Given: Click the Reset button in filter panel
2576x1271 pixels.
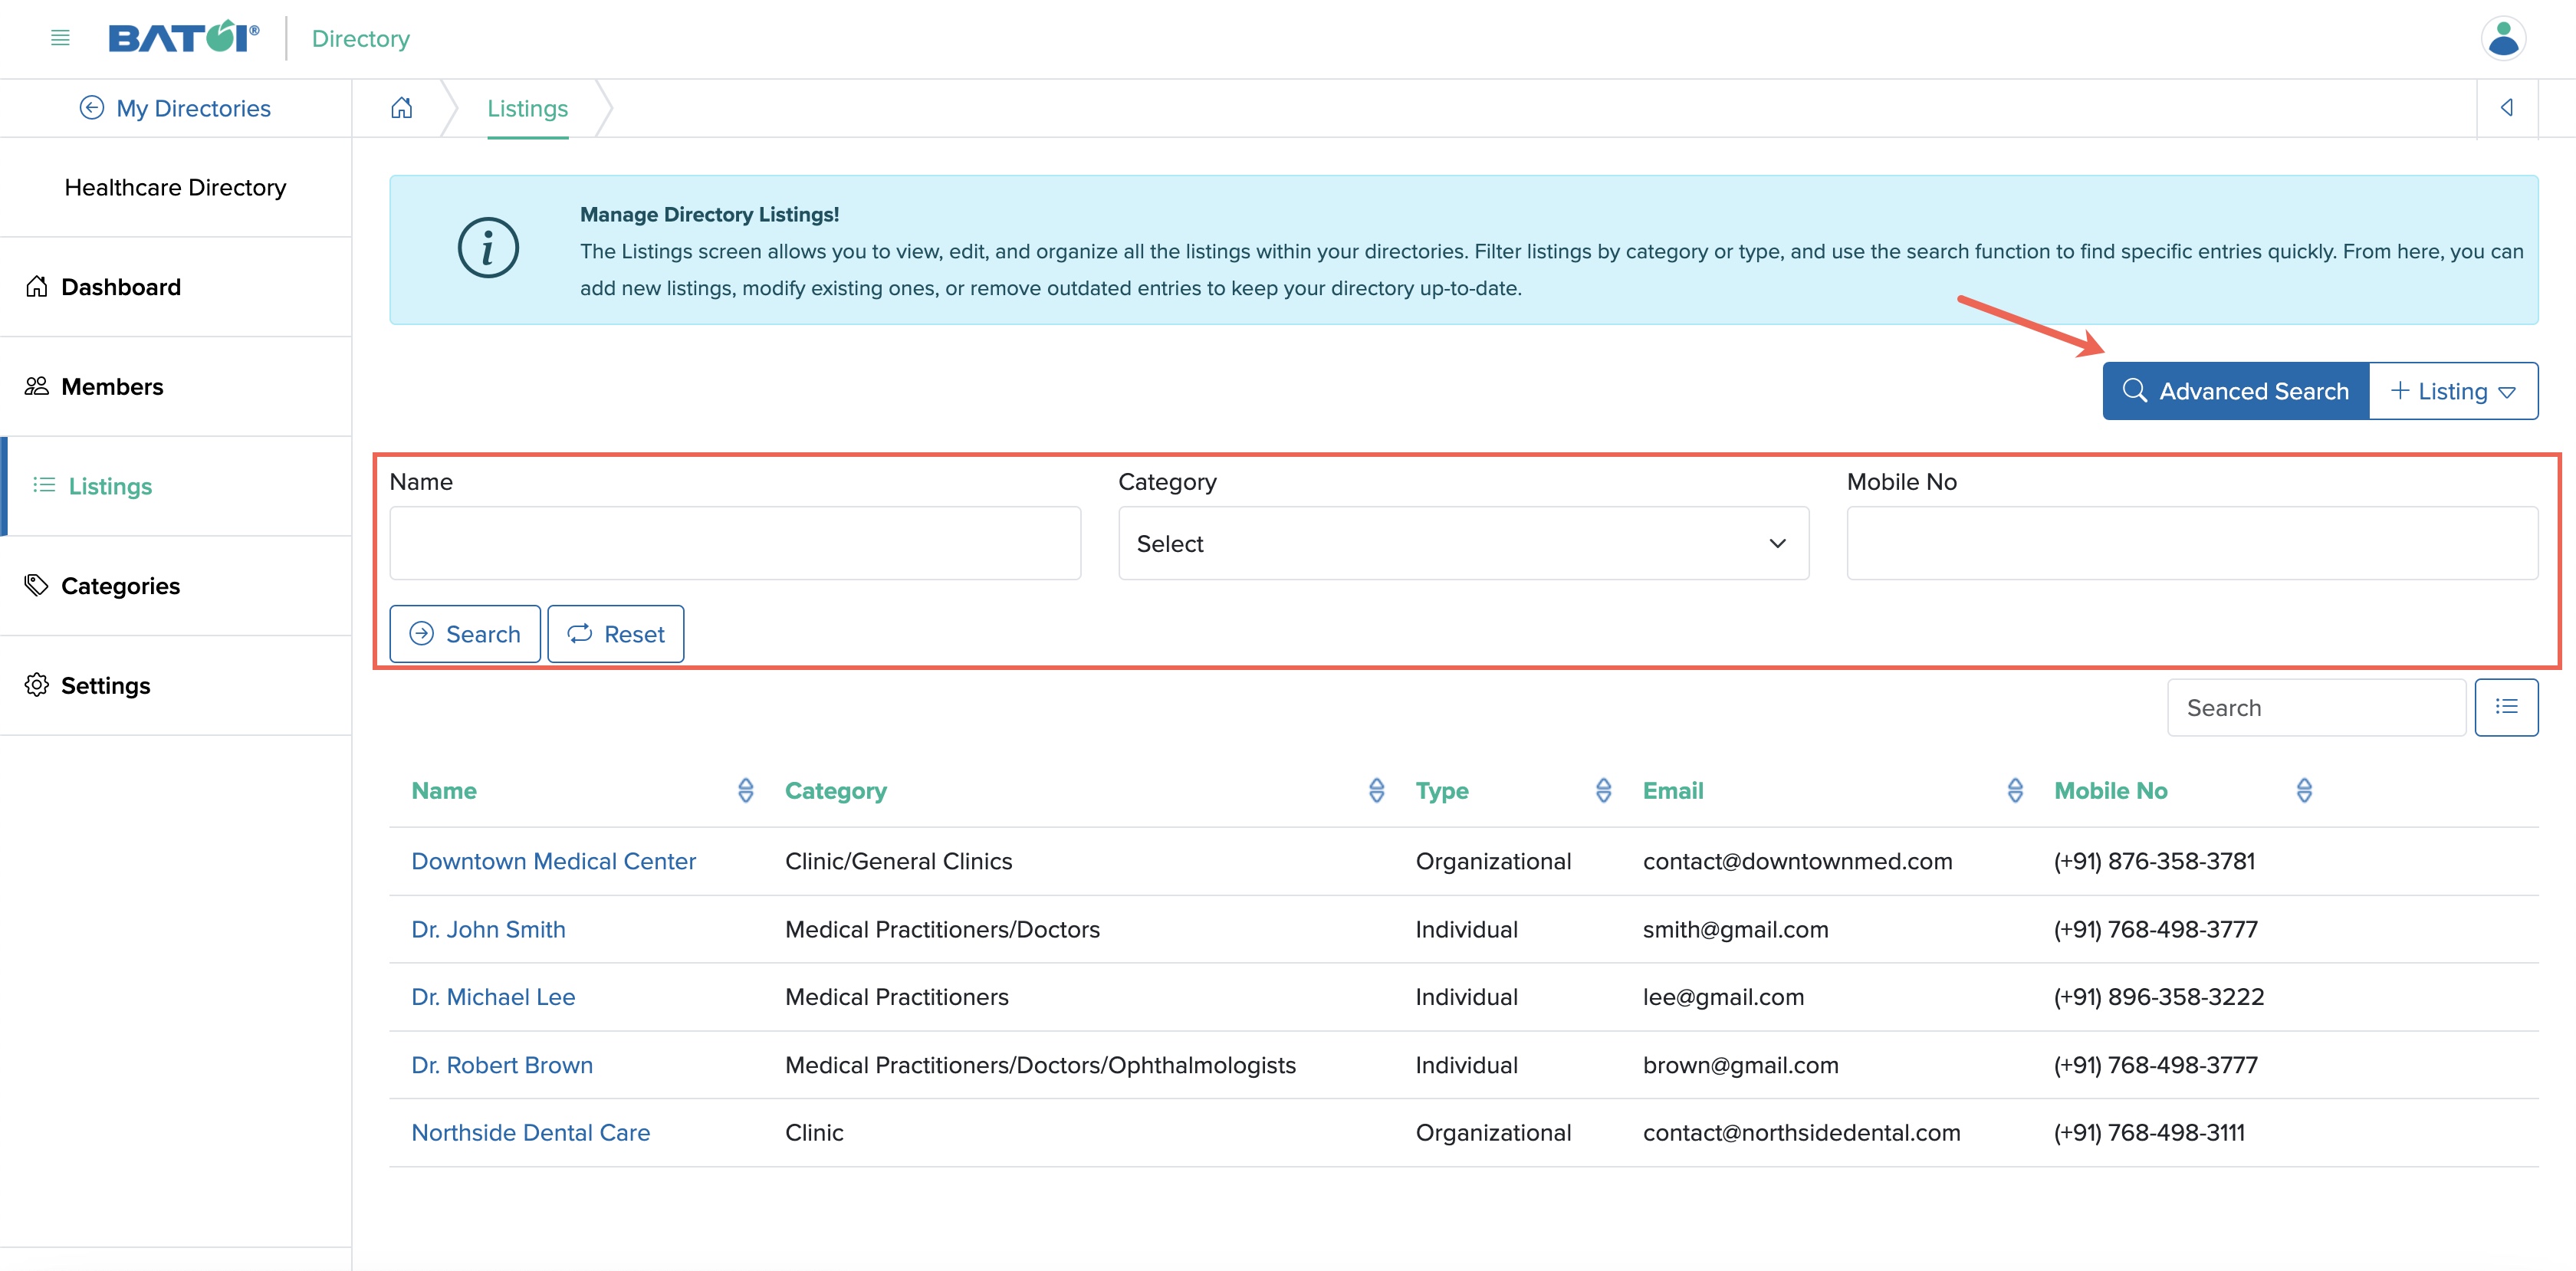Looking at the screenshot, I should (616, 632).
